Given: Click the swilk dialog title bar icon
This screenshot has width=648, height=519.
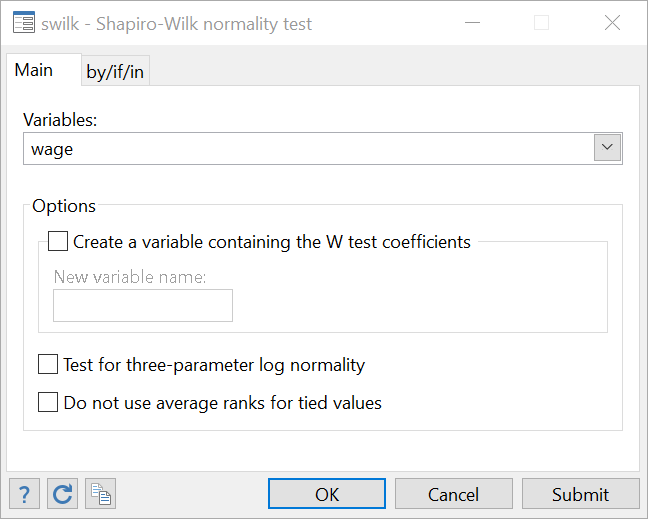Looking at the screenshot, I should (24, 22).
